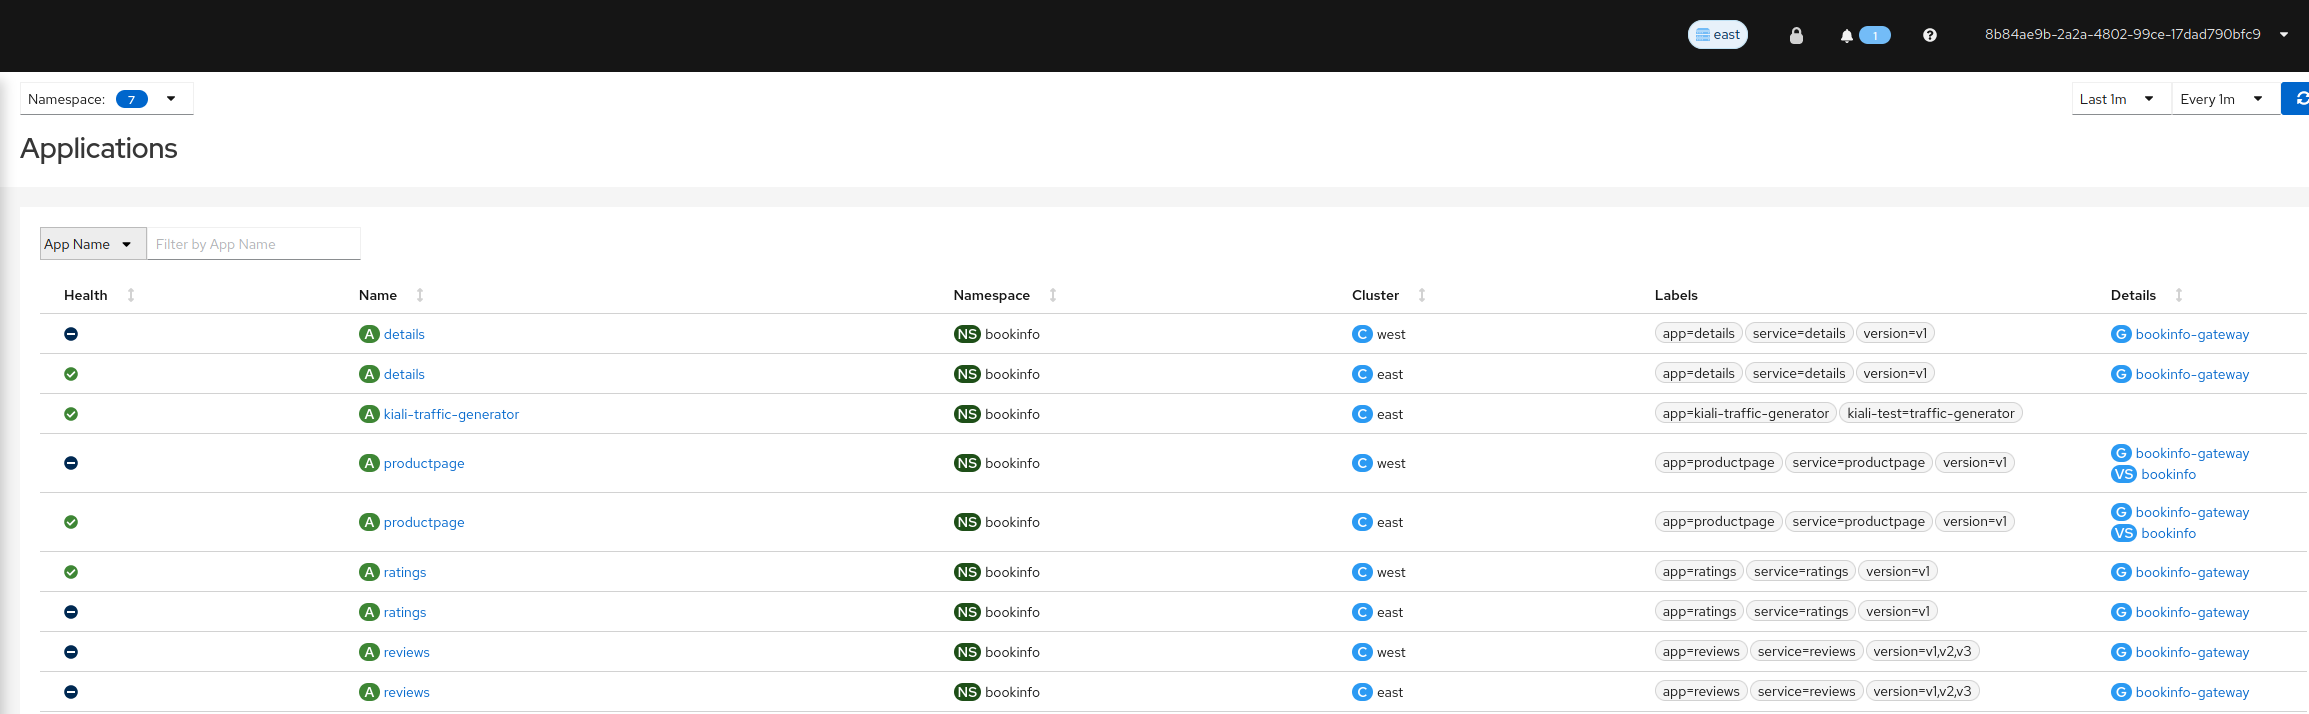Open the App Name filter type dropdown
Viewport: 2309px width, 714px height.
(92, 244)
